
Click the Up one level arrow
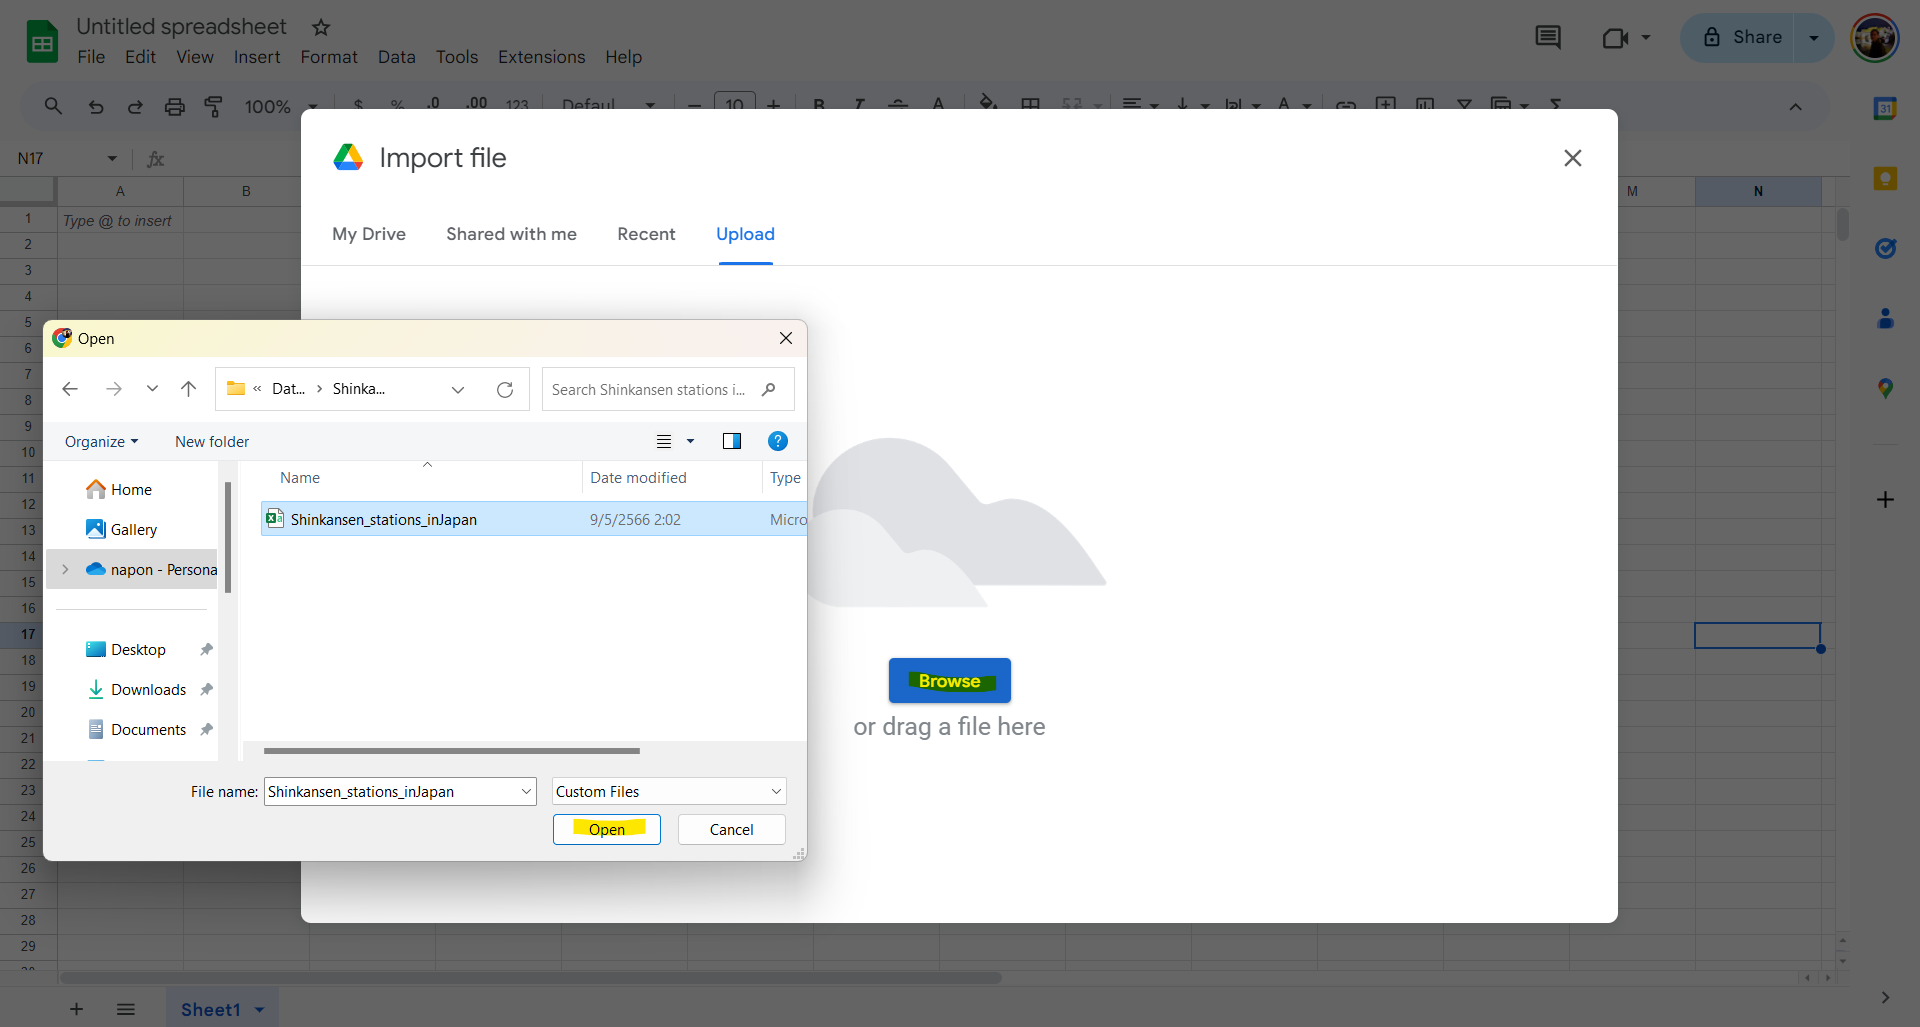point(188,389)
